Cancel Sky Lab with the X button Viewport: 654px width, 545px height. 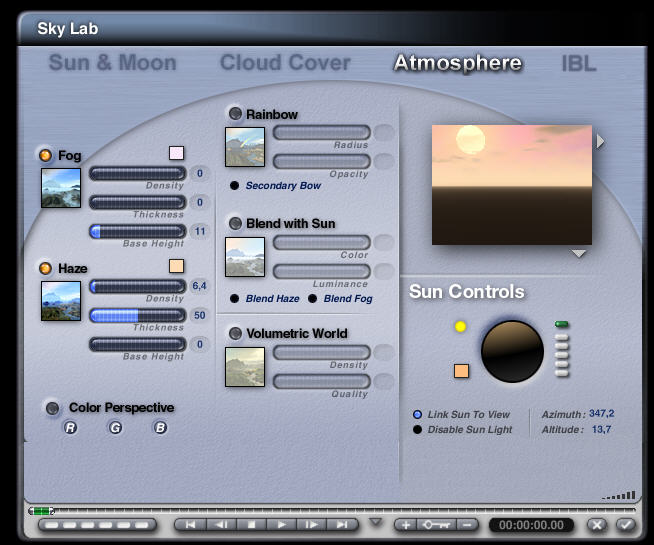[597, 525]
